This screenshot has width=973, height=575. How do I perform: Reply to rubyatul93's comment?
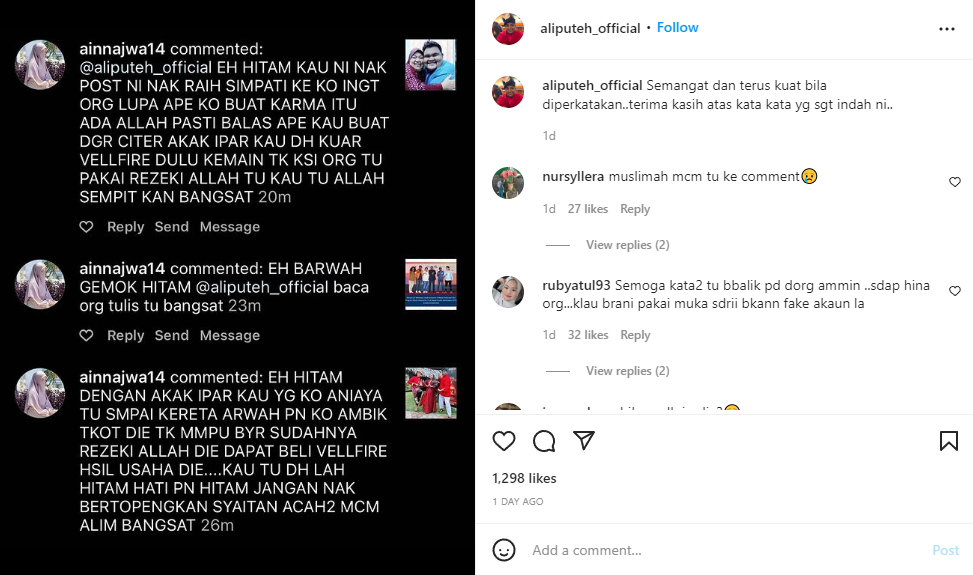[x=635, y=335]
